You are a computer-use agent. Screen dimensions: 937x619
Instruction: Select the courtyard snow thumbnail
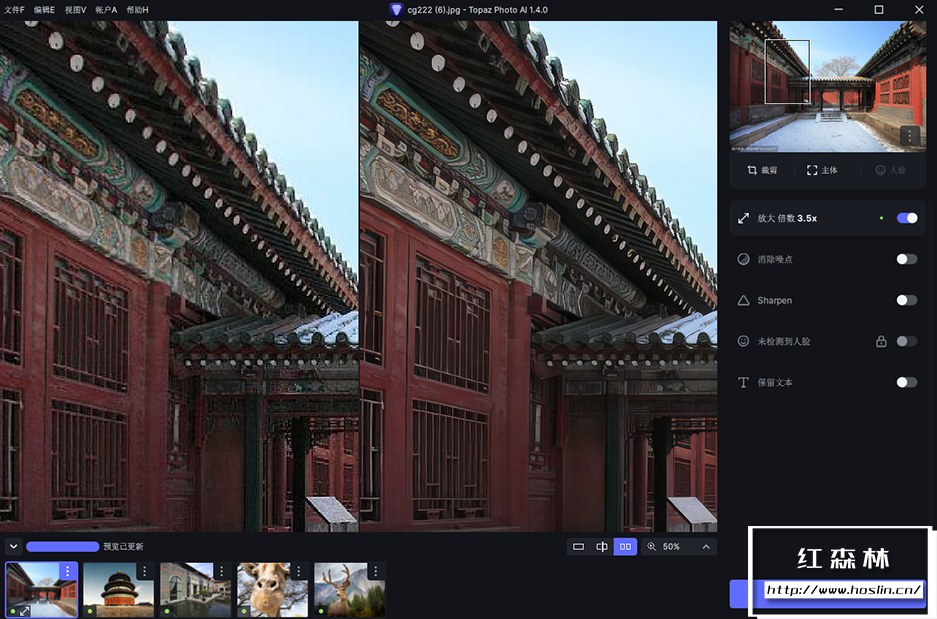click(41, 590)
